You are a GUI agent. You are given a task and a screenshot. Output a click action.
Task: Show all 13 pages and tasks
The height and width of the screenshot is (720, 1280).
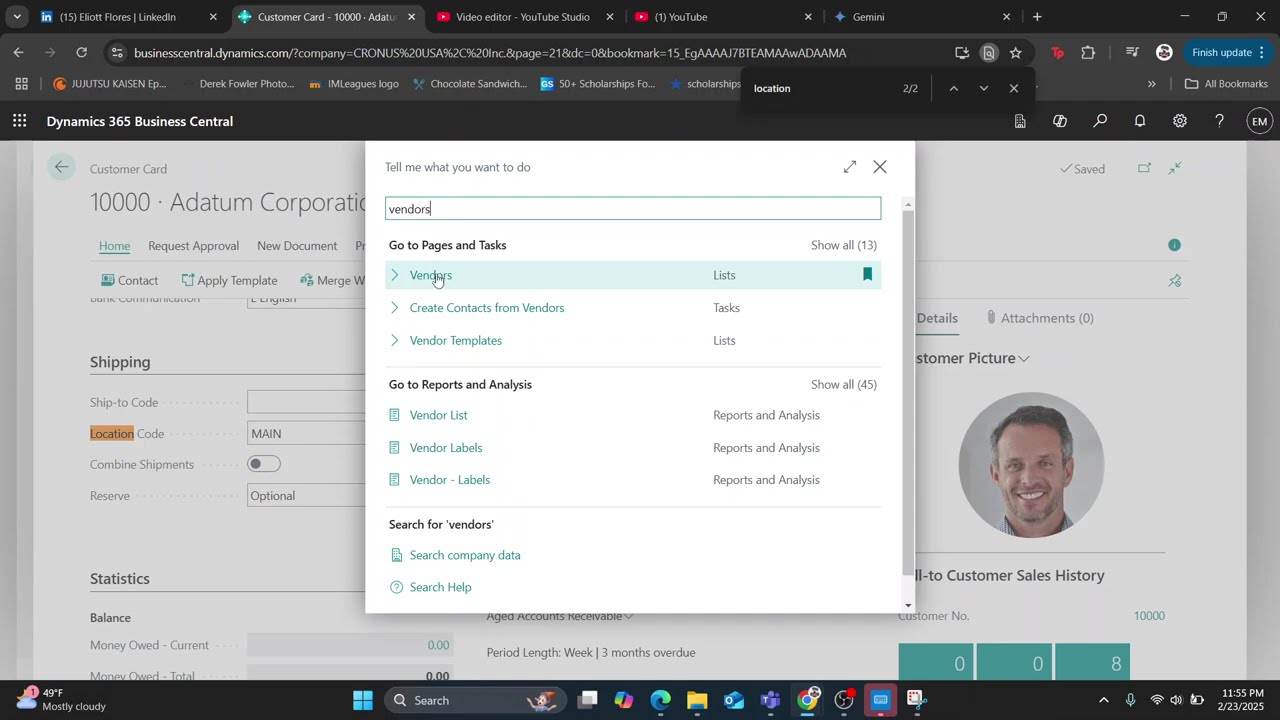[844, 245]
